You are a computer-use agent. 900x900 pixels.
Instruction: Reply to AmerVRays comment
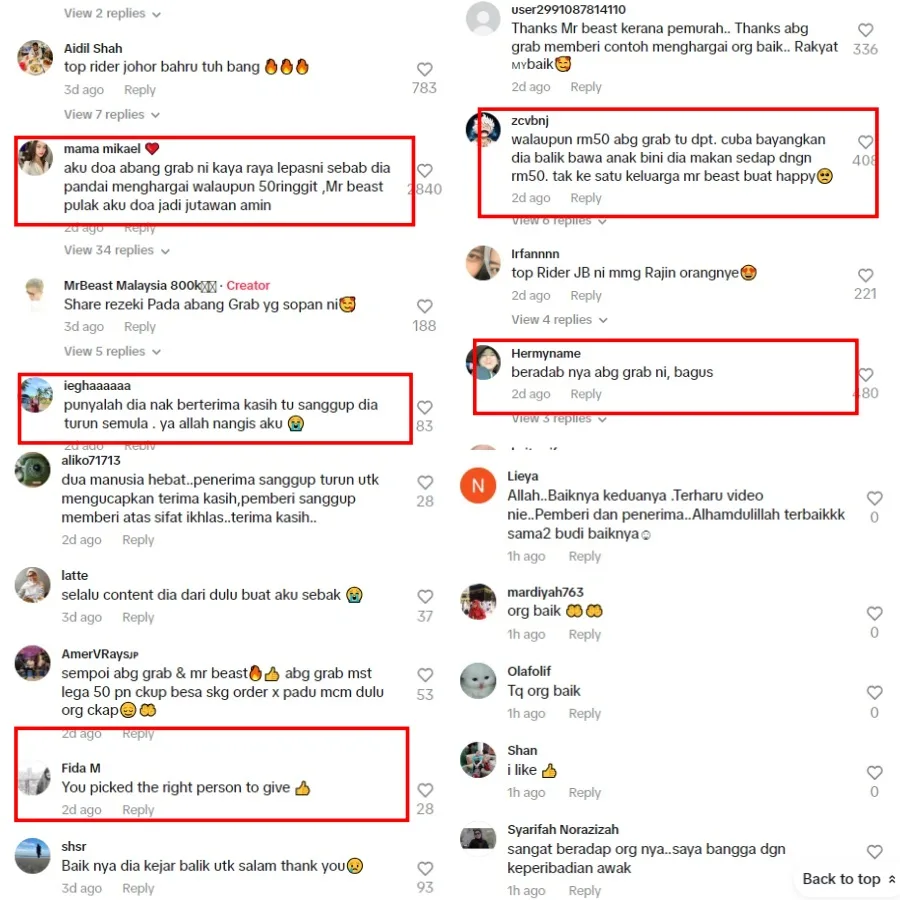pos(138,734)
